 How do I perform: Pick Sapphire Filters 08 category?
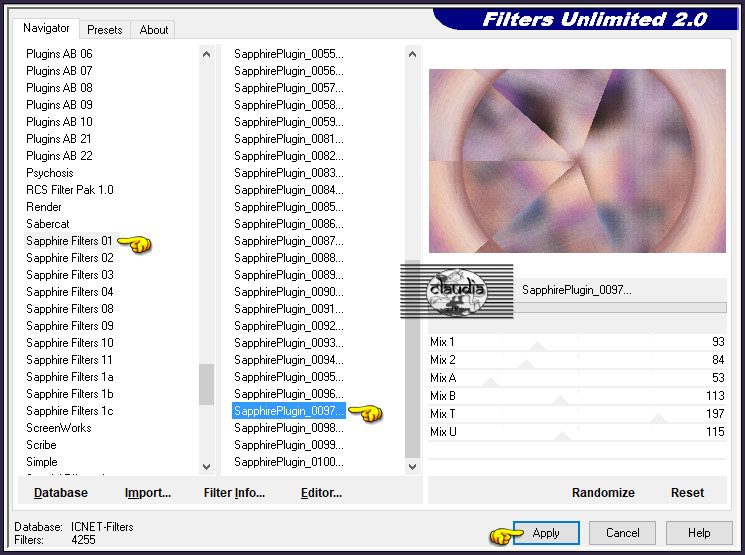point(70,309)
